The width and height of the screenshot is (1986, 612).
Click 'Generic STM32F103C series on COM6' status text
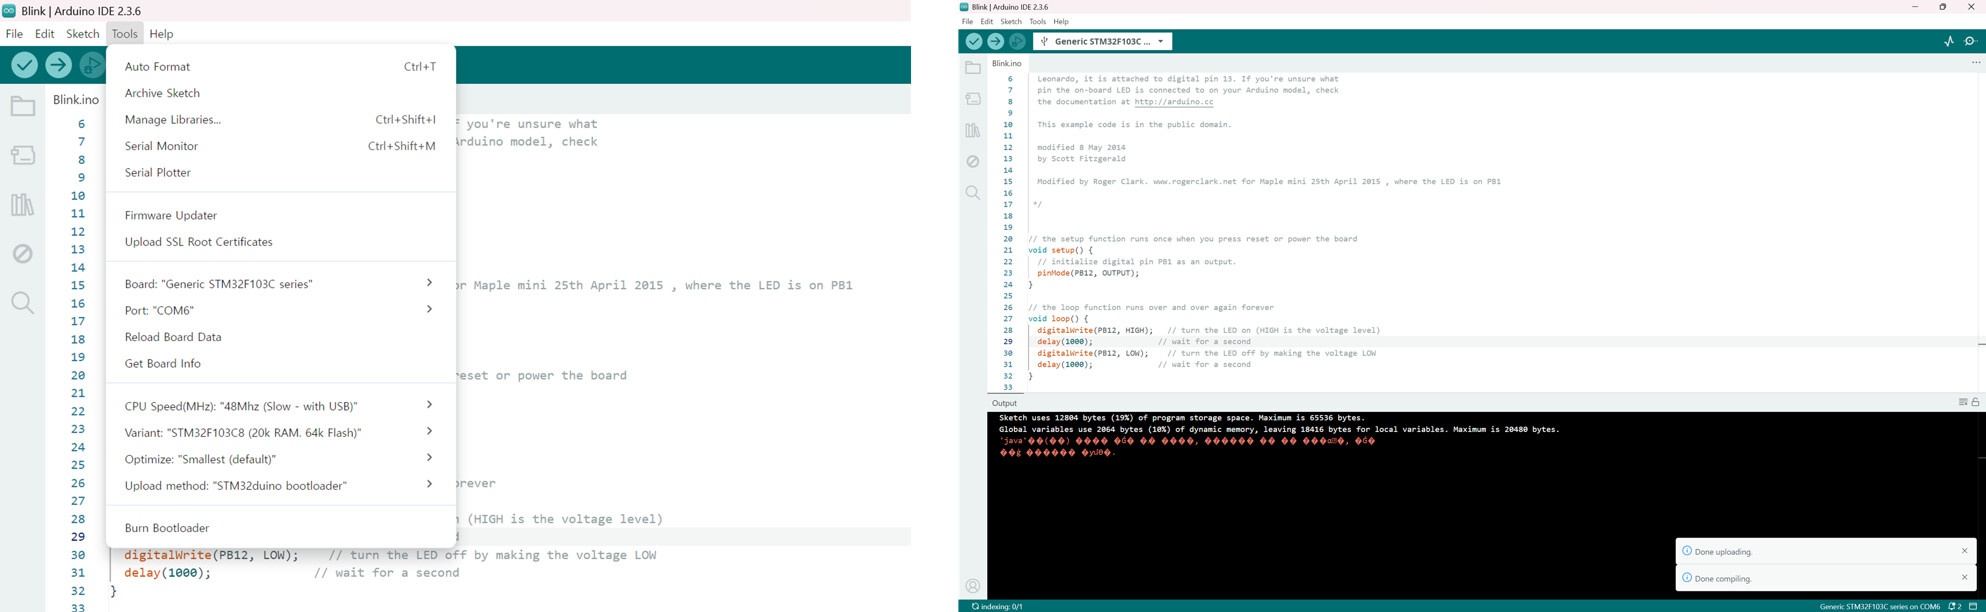[x=1880, y=606]
